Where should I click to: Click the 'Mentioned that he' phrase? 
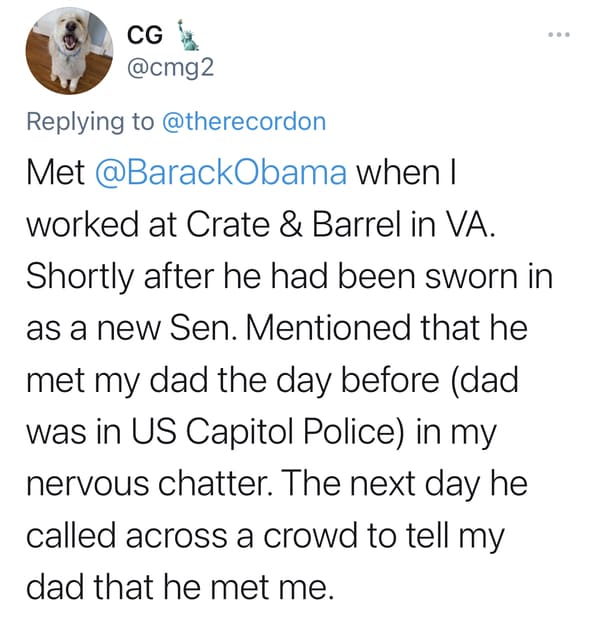coord(388,328)
